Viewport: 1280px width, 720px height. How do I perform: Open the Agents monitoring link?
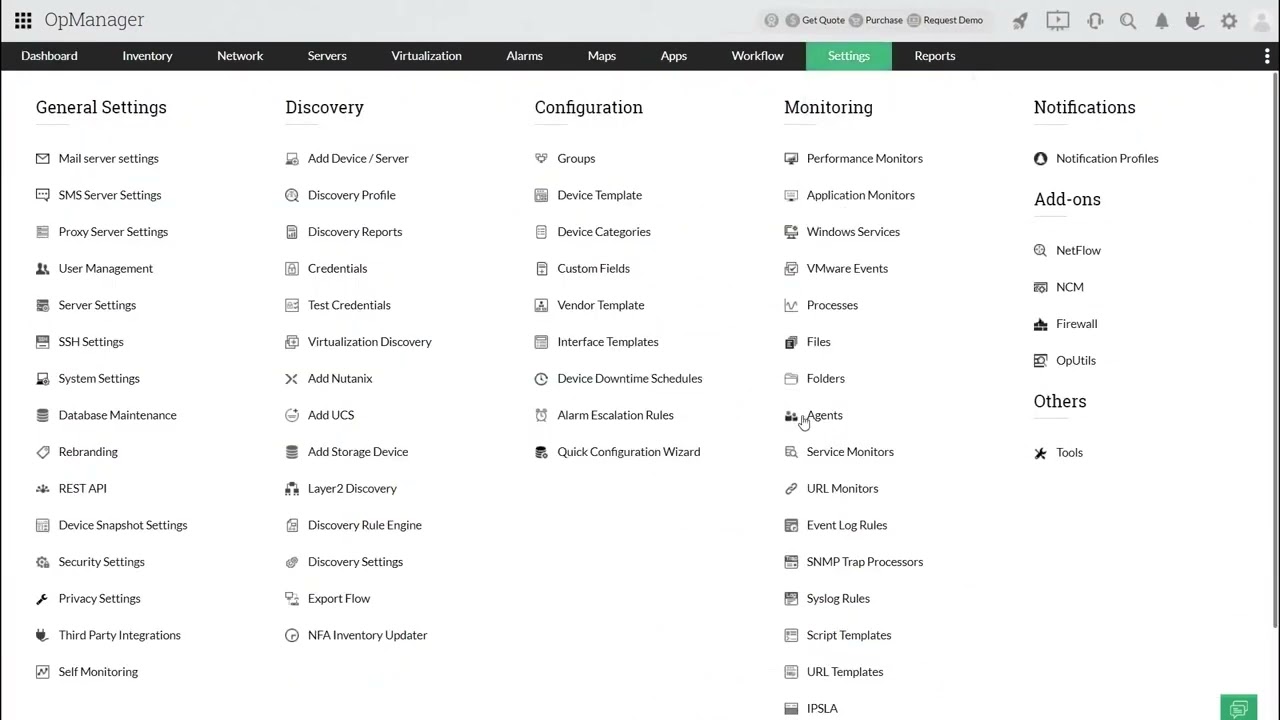pyautogui.click(x=825, y=415)
